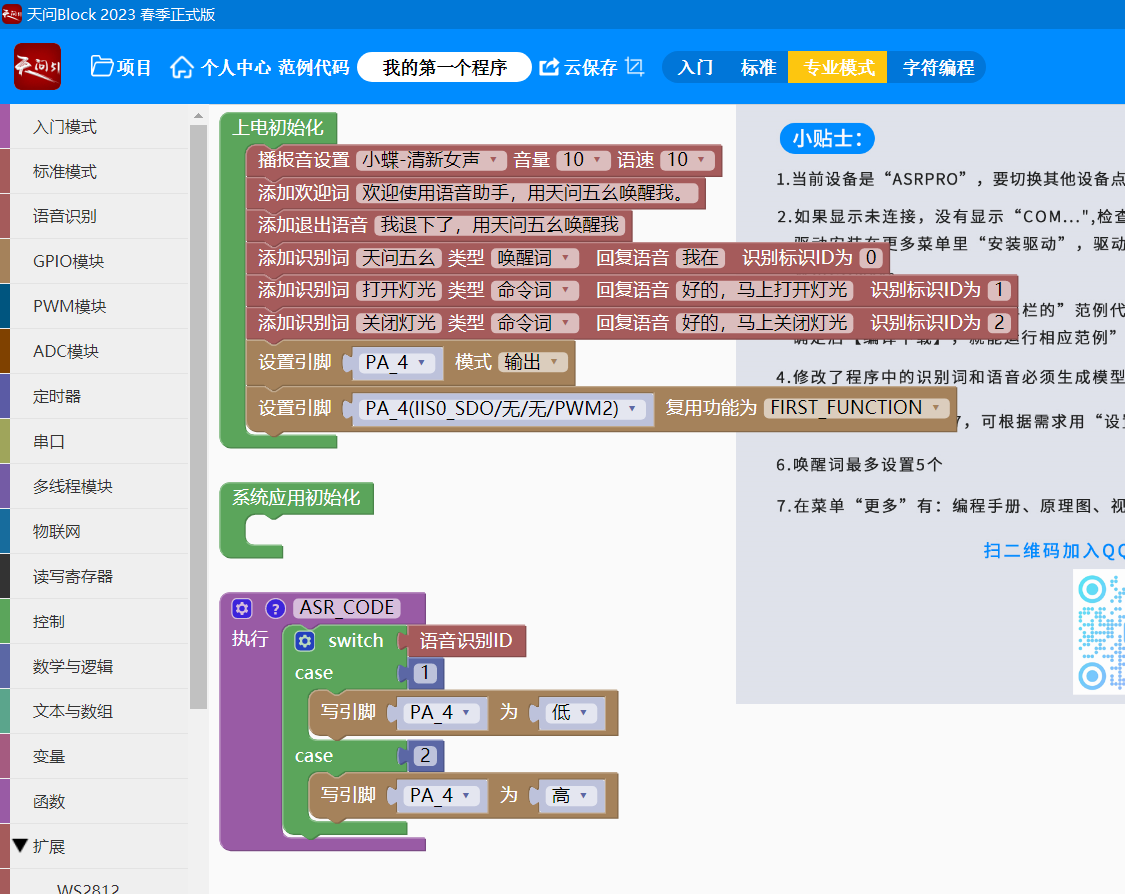Open the 高 level dropdown
Viewport: 1125px width, 894px height.
point(571,796)
